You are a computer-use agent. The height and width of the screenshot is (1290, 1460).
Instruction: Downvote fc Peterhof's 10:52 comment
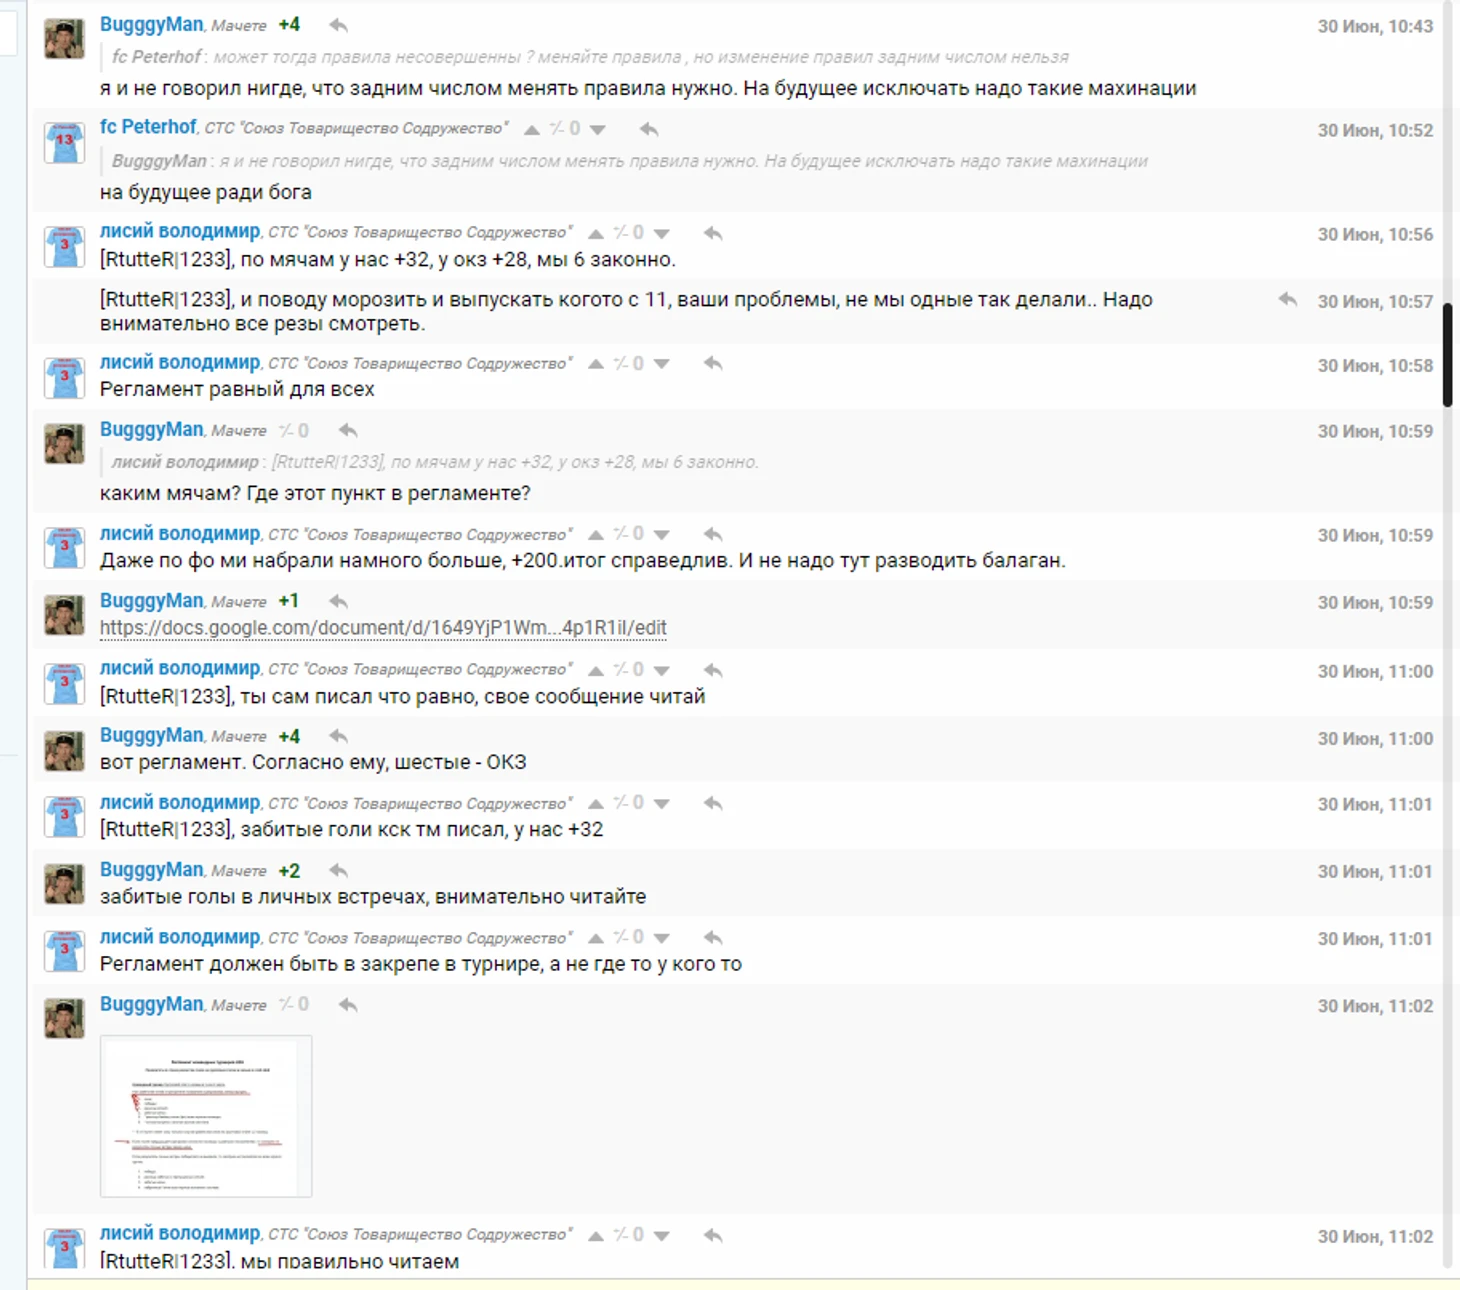click(598, 130)
